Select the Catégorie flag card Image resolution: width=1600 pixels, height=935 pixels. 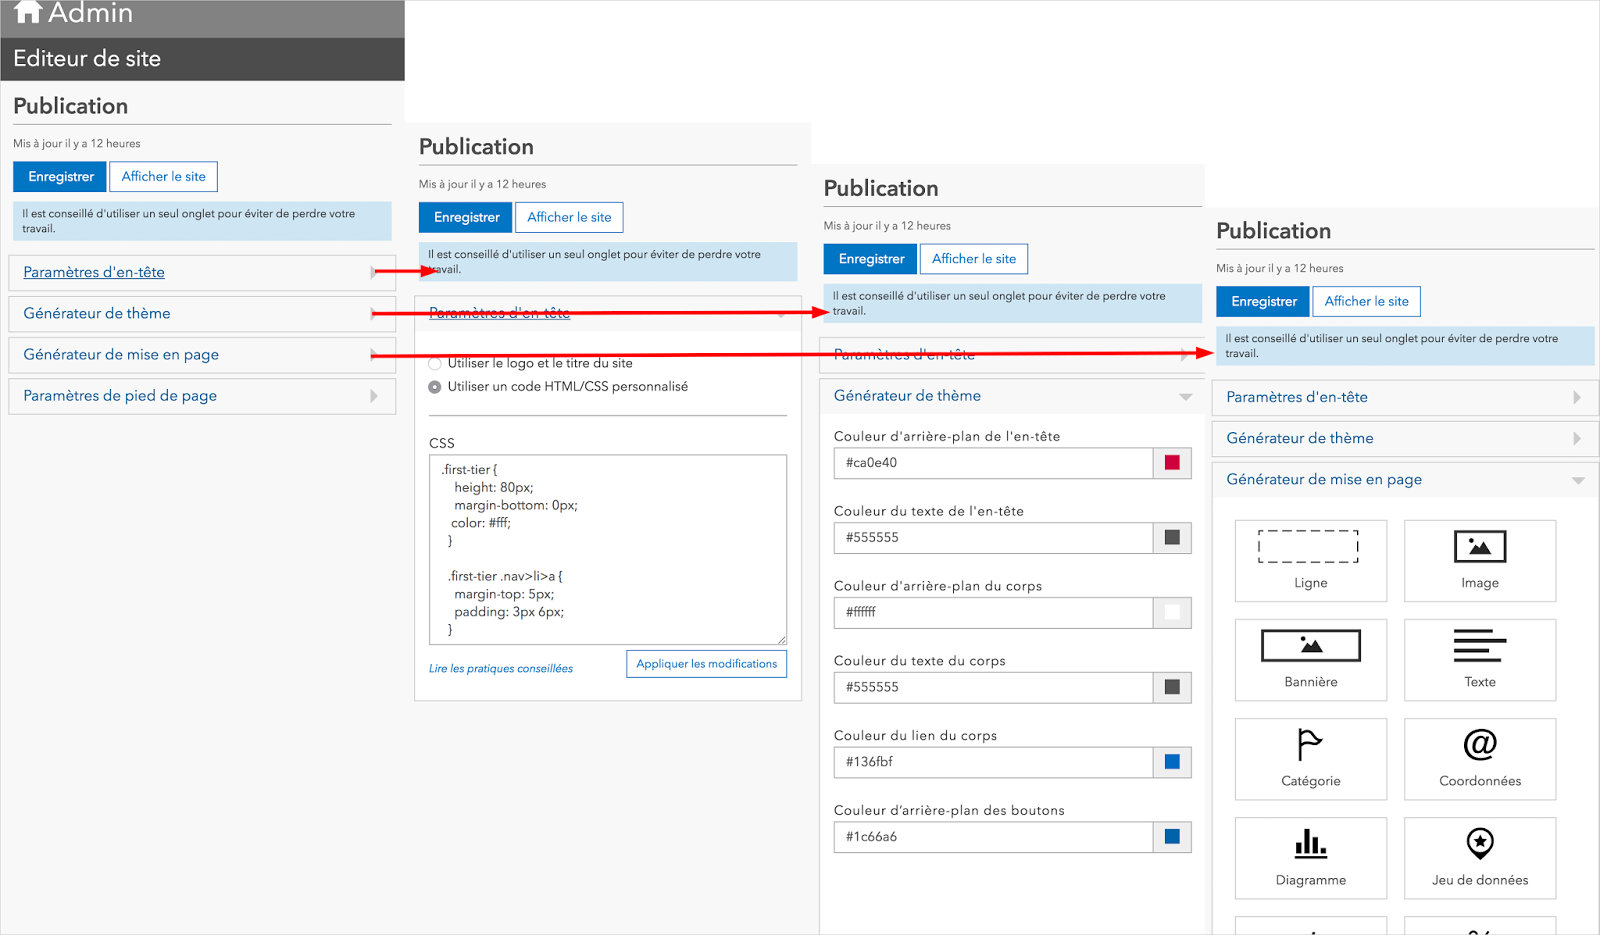1310,758
